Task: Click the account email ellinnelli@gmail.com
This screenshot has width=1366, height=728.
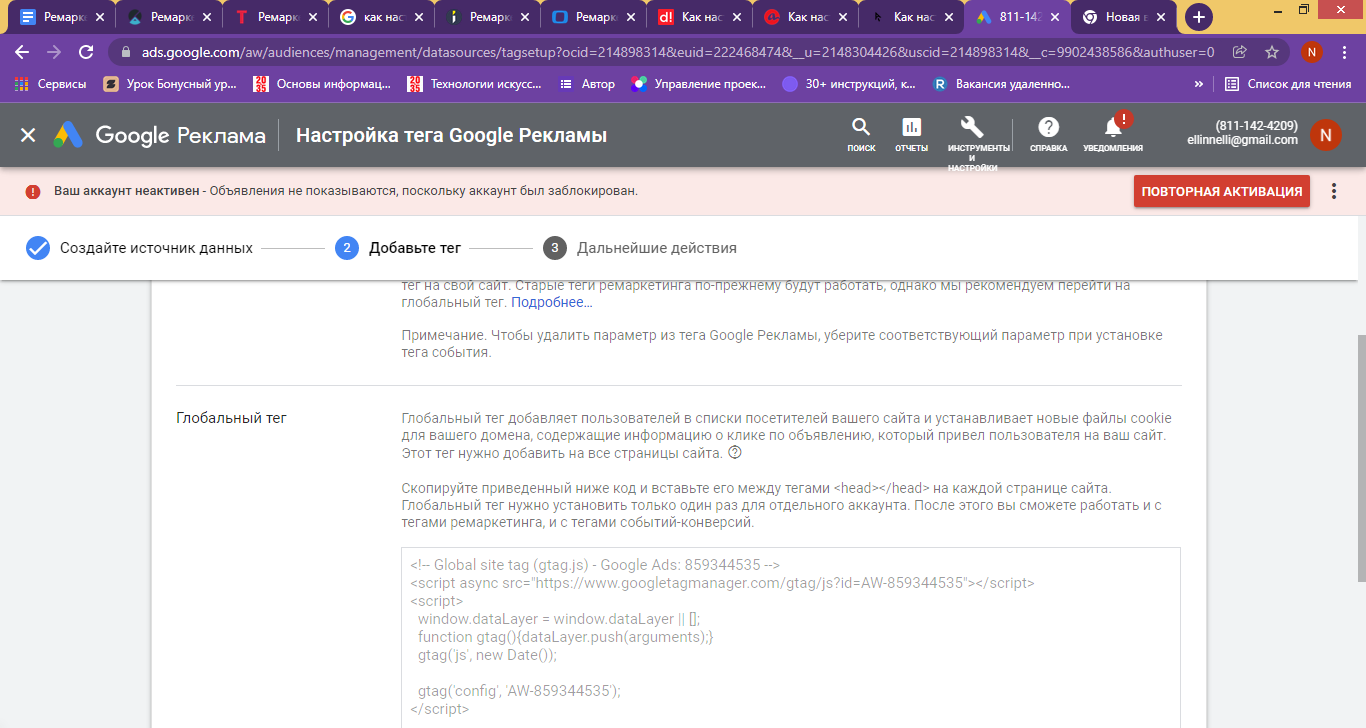Action: pos(1243,140)
